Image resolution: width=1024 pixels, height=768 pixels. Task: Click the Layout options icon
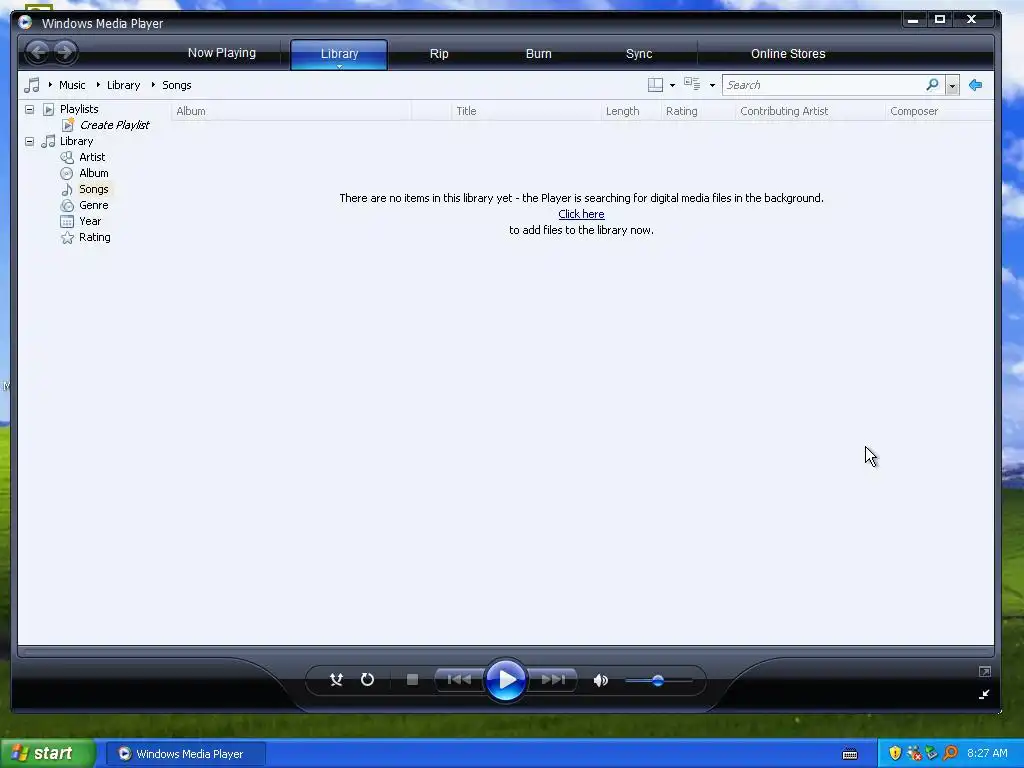655,85
